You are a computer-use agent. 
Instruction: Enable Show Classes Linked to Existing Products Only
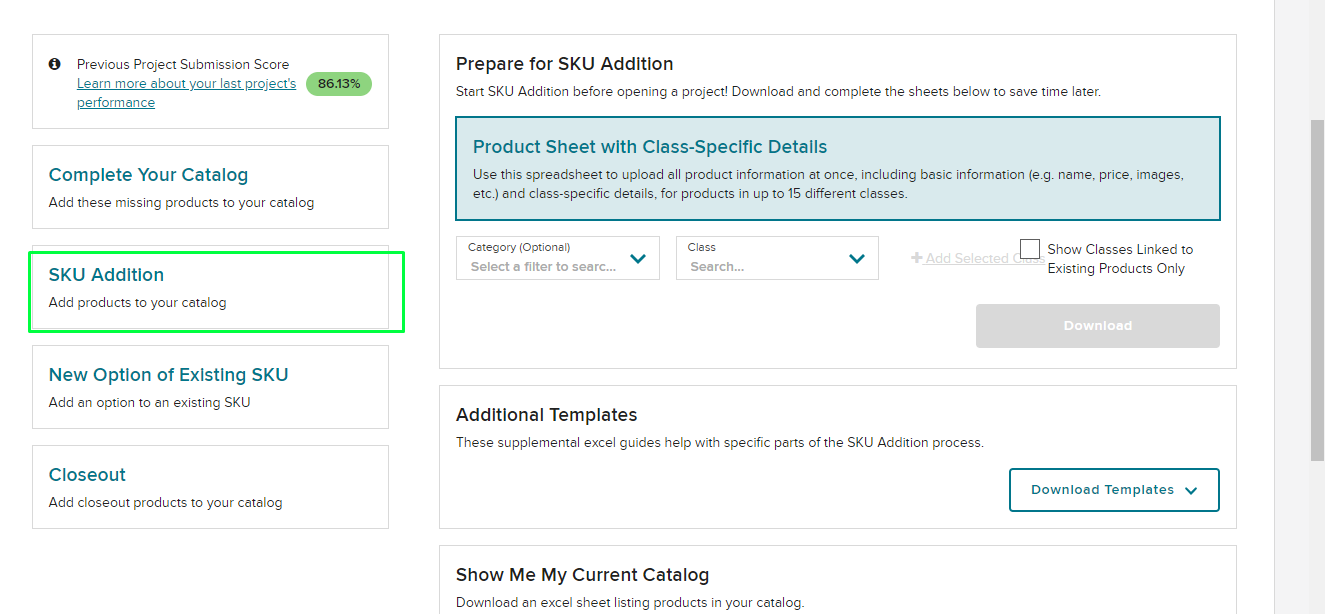tap(1030, 249)
